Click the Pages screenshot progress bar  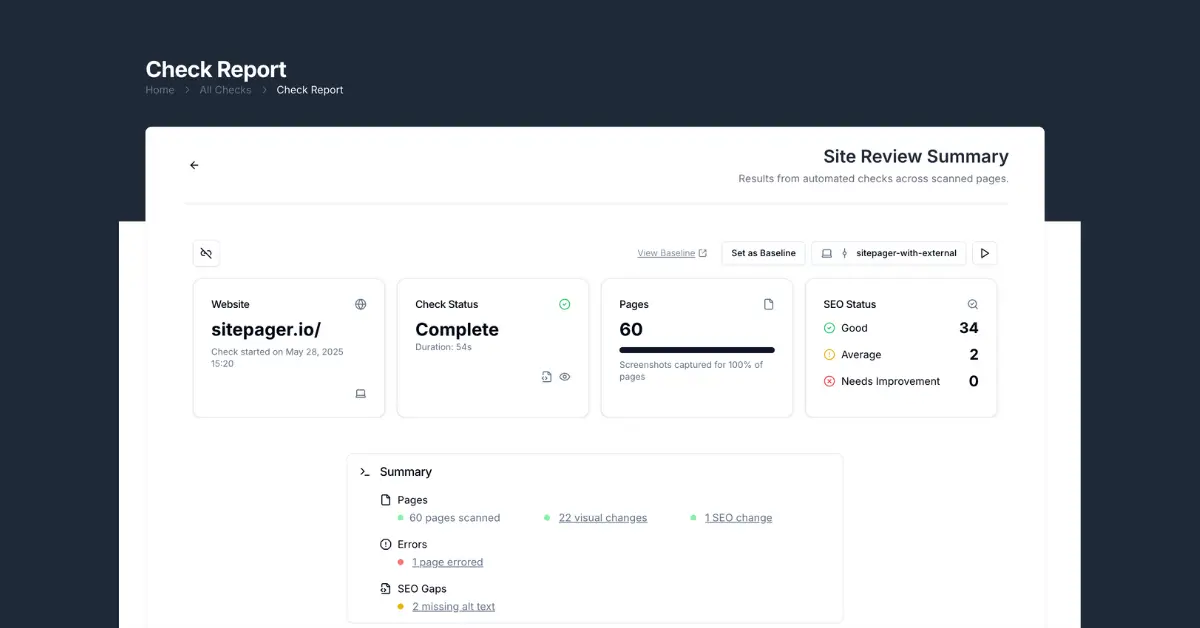click(696, 350)
